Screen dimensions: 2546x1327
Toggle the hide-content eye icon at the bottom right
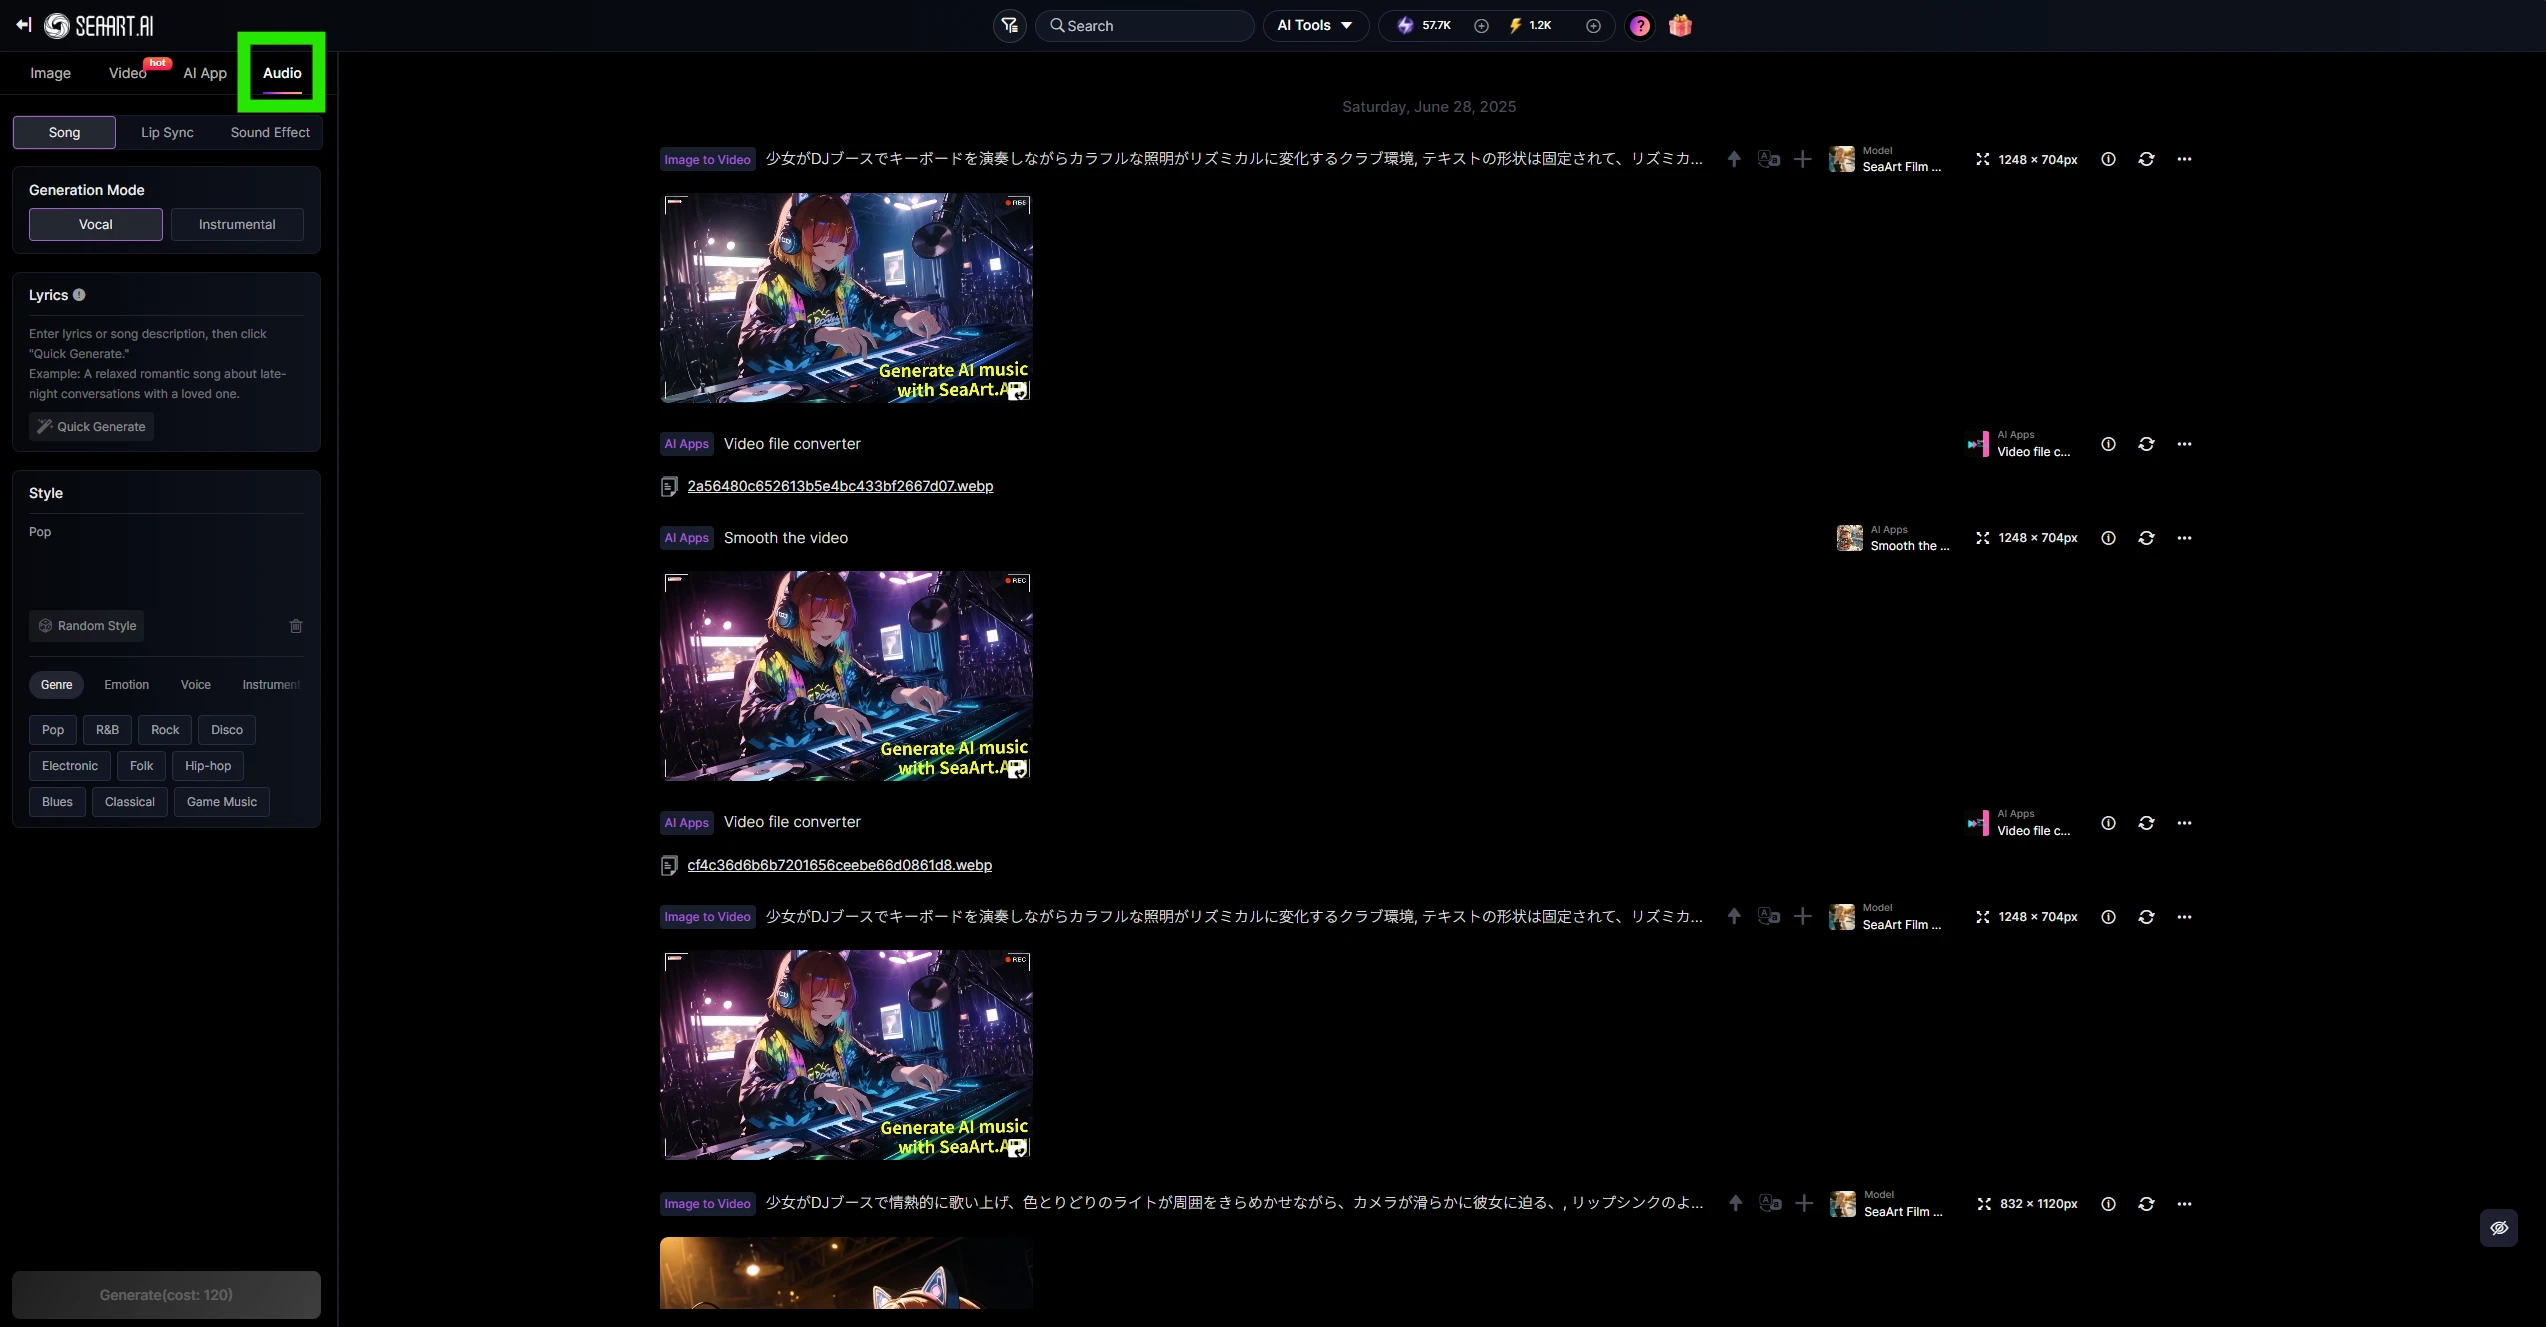point(2498,1228)
